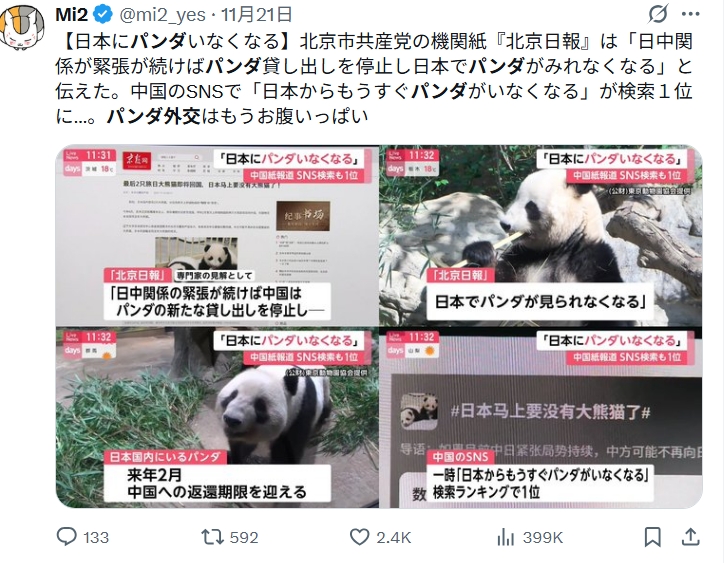This screenshot has width=724, height=563.
Task: Open the walking panda bottom-left image
Action: click(x=217, y=418)
